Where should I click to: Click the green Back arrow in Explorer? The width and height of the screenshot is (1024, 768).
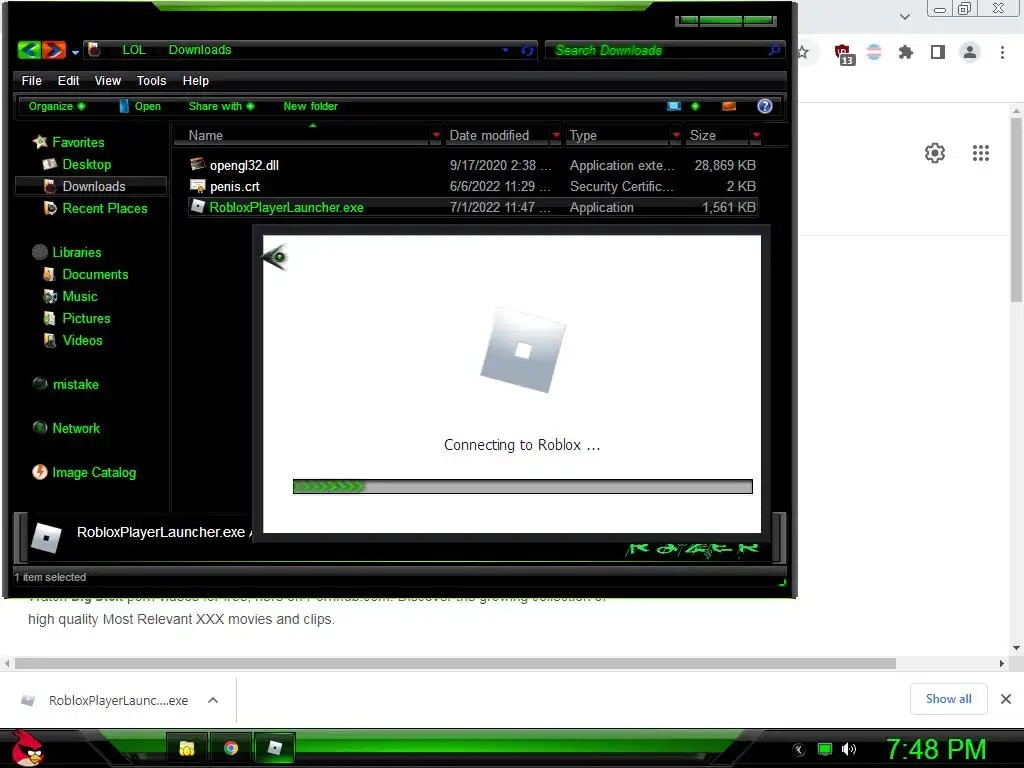[29, 50]
